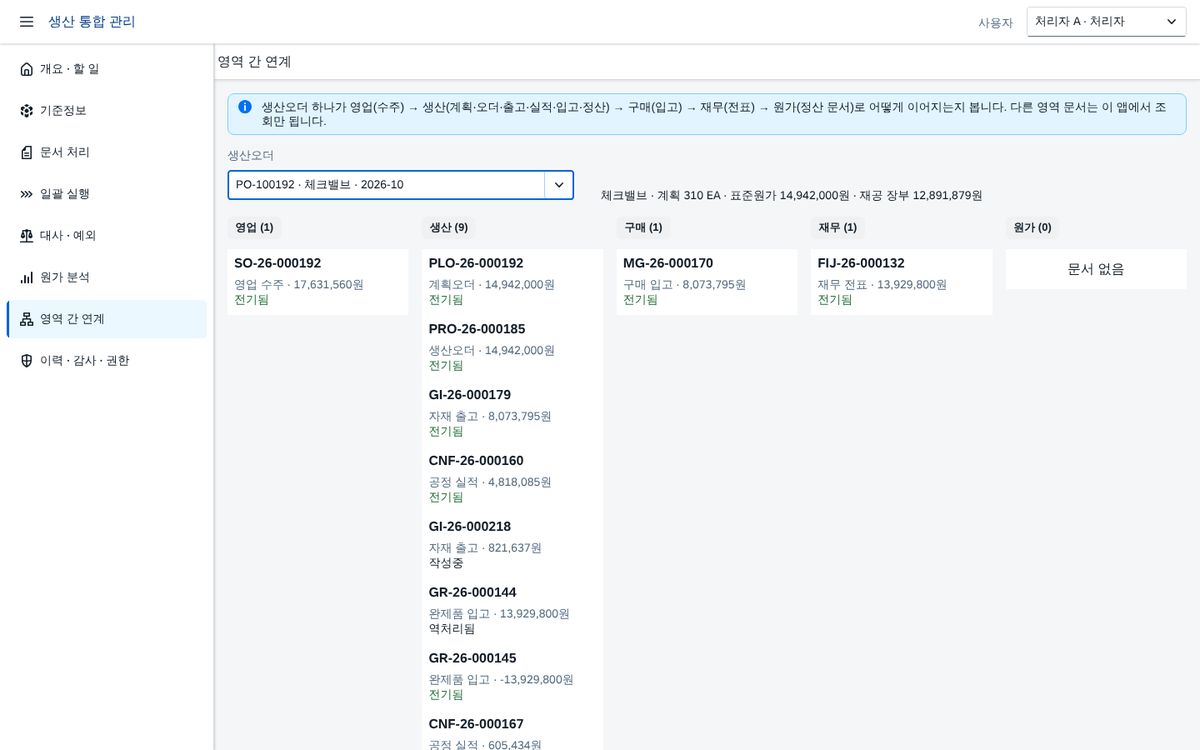
Task: Click the home icon beside 개요 · 할 일
Action: [27, 69]
